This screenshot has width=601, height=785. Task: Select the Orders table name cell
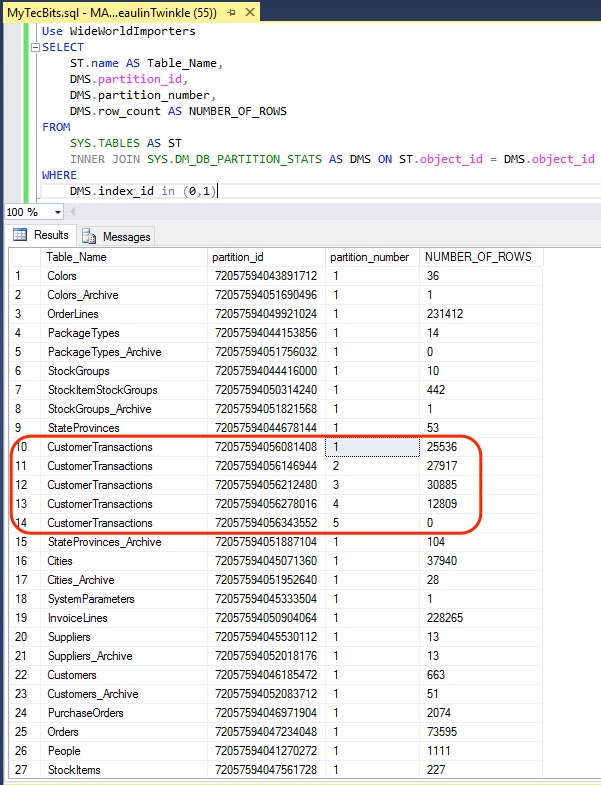pos(124,732)
